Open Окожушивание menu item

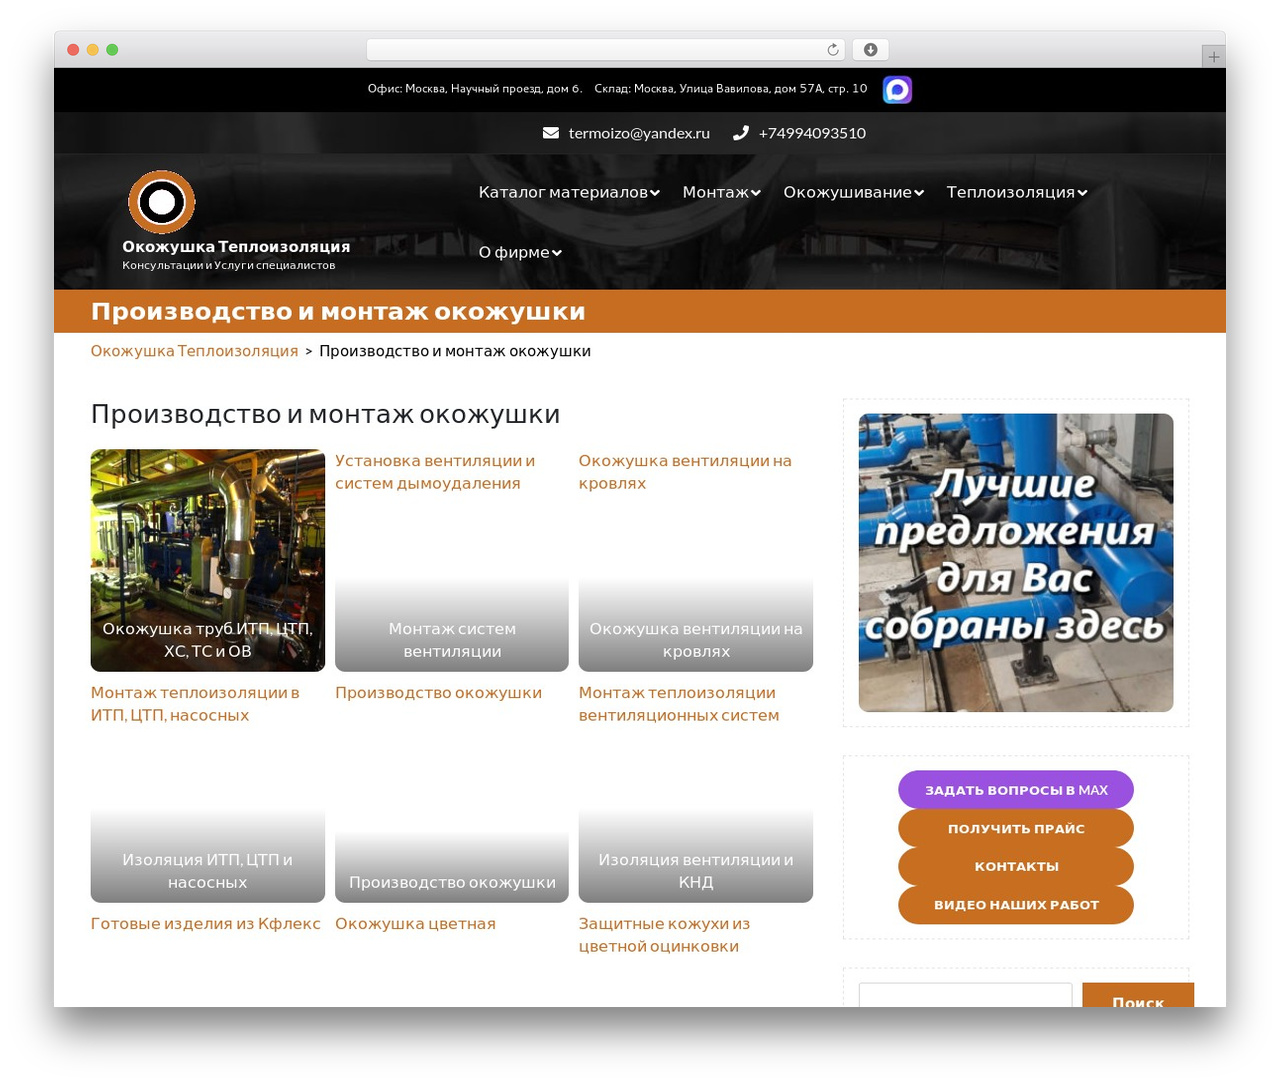point(847,192)
